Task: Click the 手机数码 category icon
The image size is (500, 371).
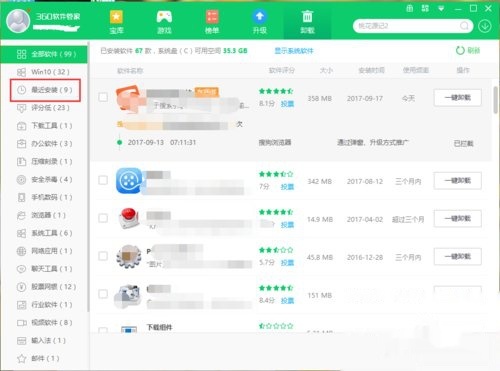Action: click(x=21, y=197)
